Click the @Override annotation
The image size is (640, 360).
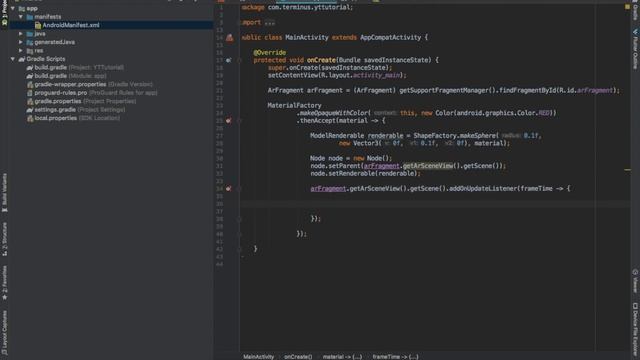pos(269,53)
